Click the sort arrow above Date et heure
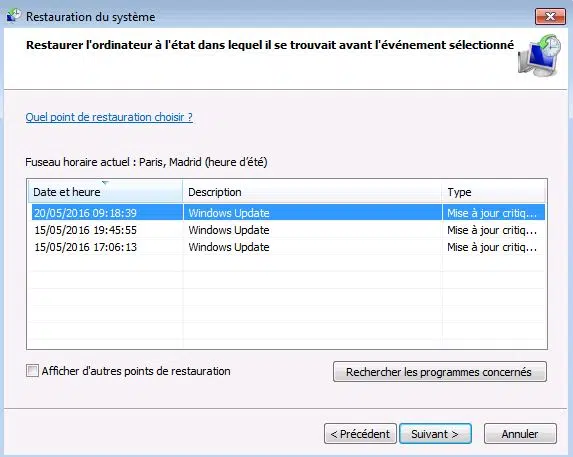 [x=105, y=183]
